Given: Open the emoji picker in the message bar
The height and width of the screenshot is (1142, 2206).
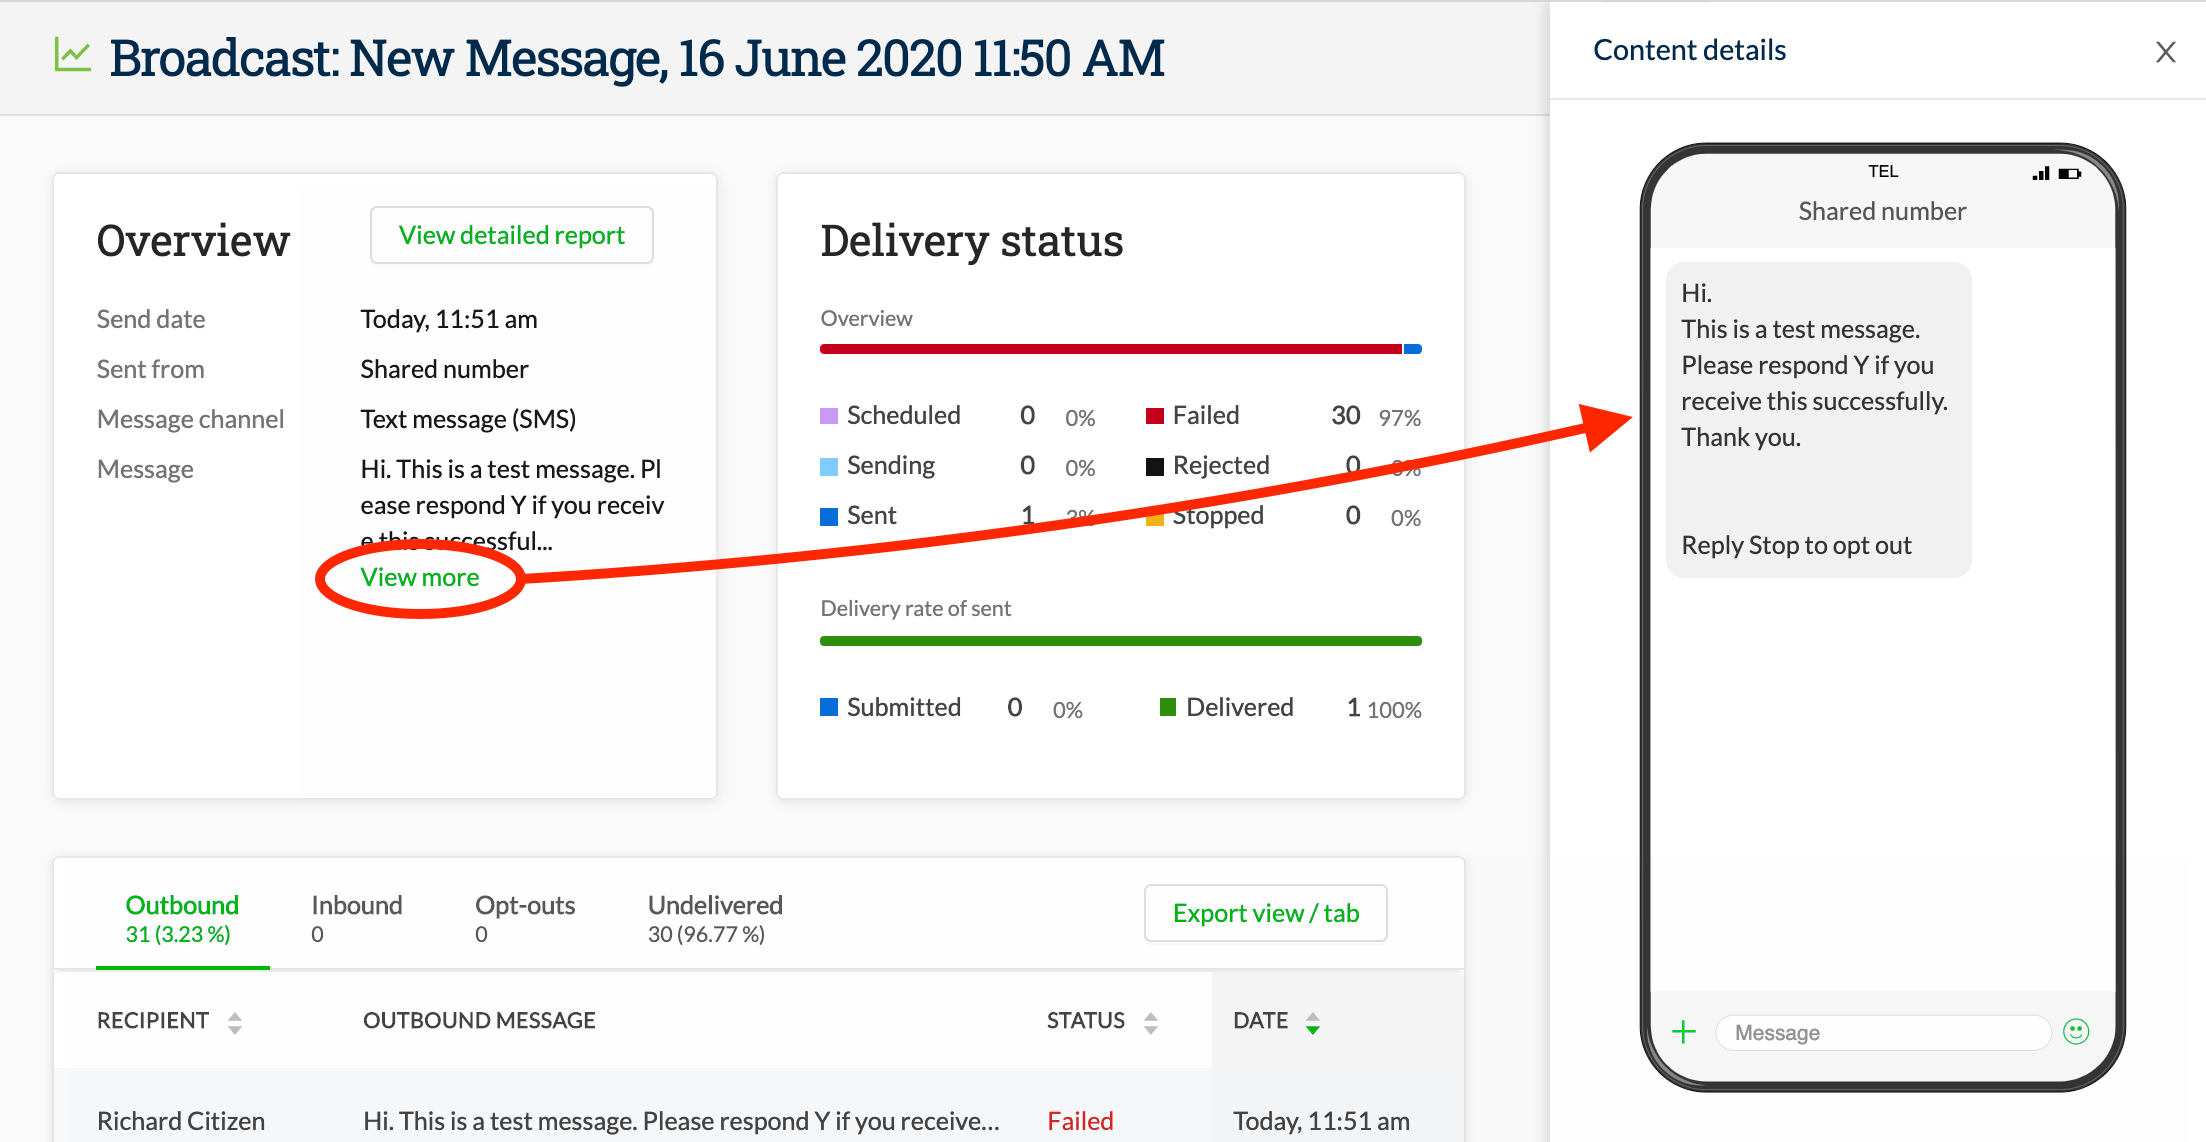Looking at the screenshot, I should [2077, 1031].
